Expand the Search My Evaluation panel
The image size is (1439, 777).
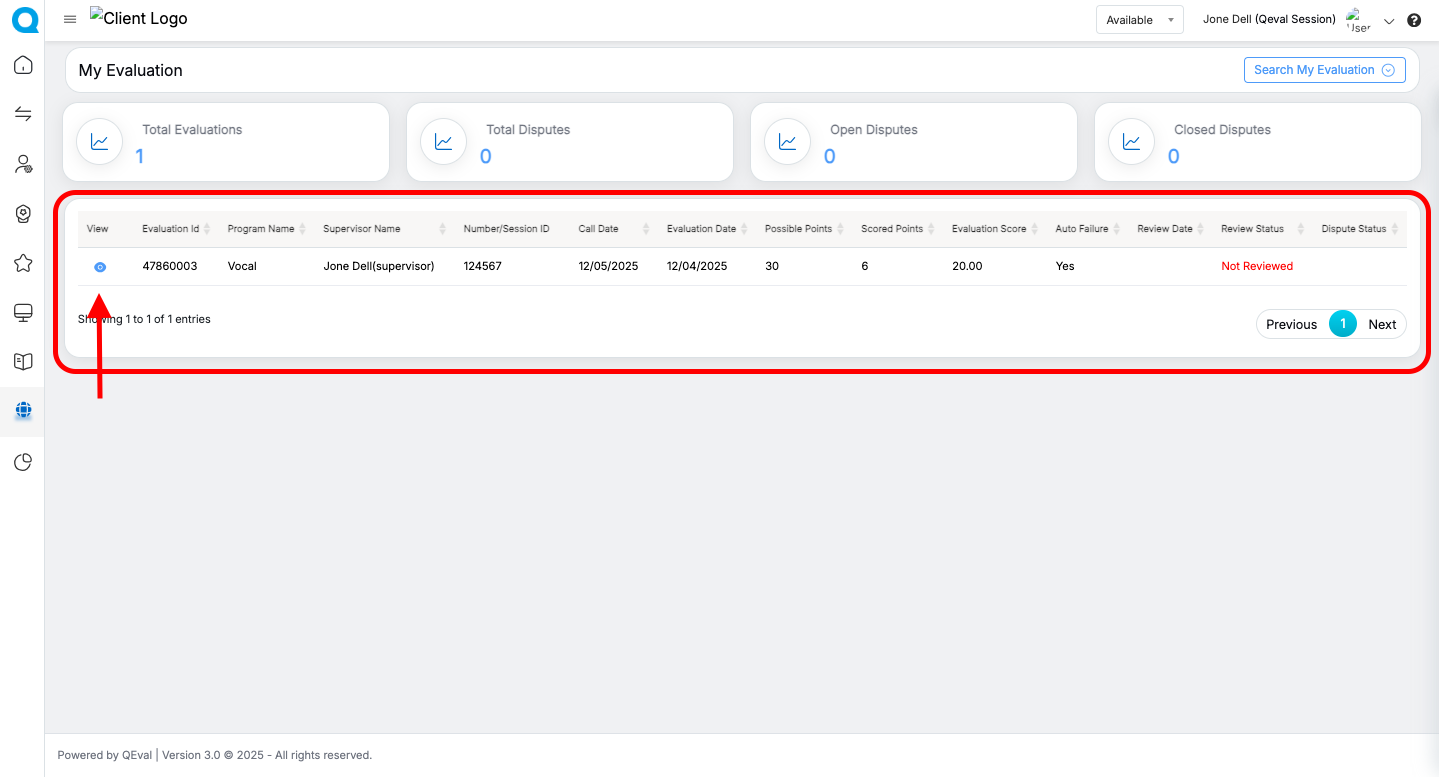[1323, 70]
